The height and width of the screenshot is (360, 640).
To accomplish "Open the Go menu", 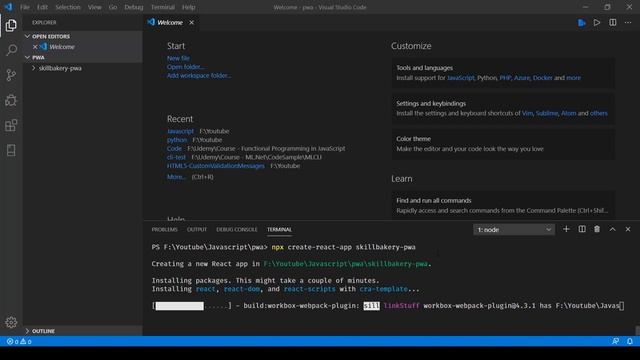I will pos(113,7).
